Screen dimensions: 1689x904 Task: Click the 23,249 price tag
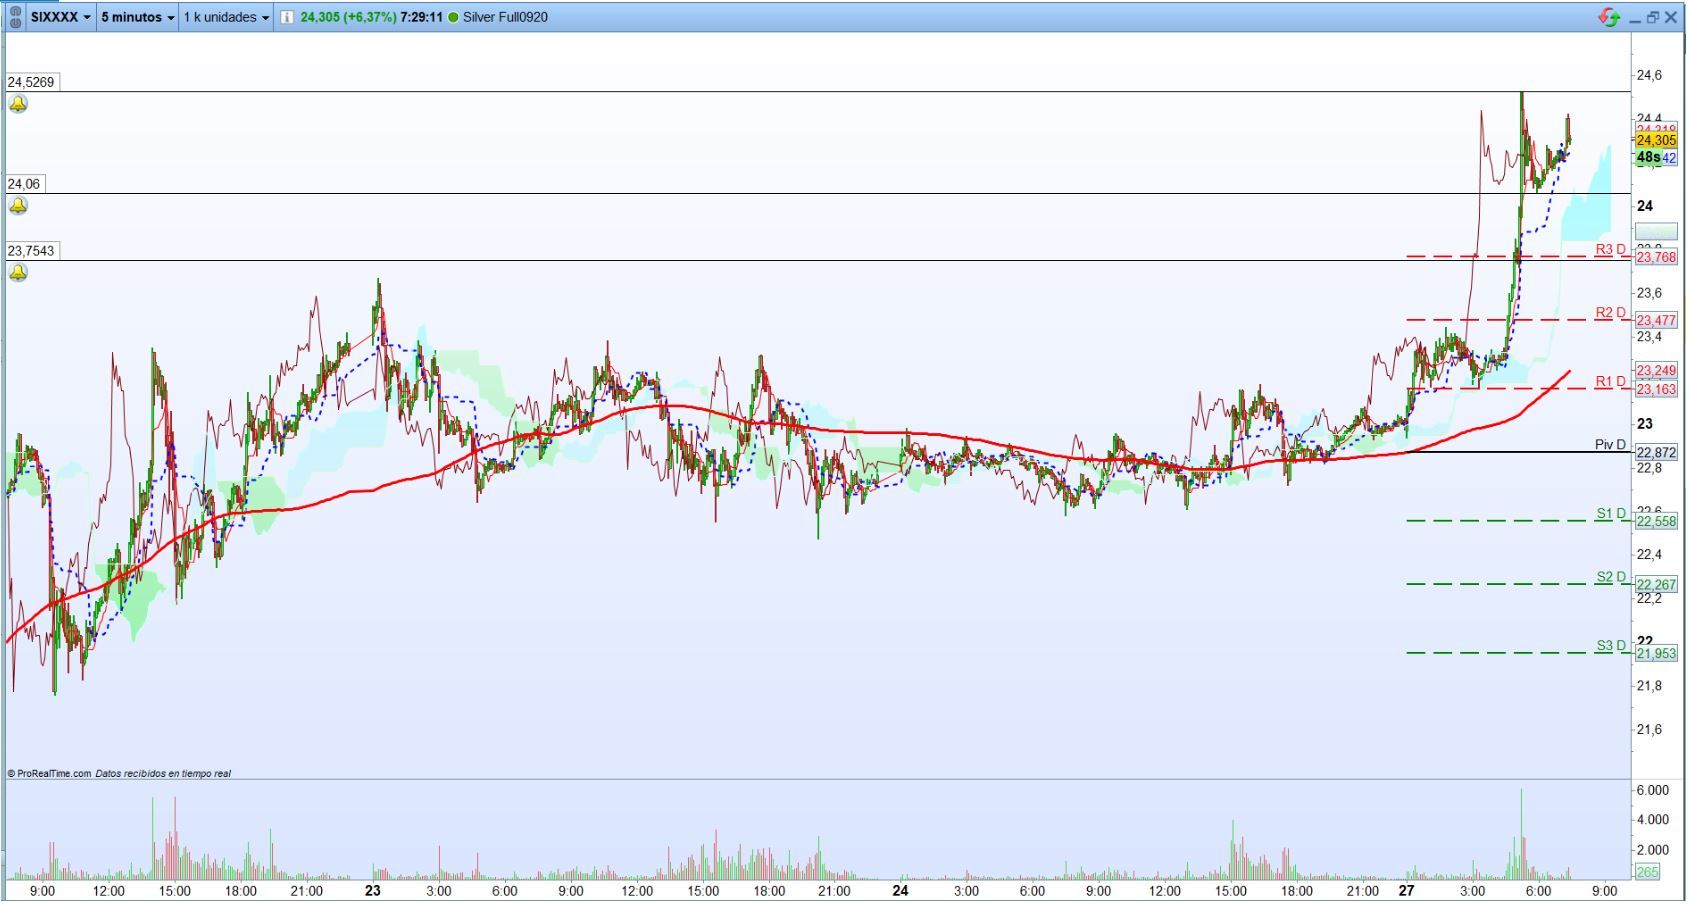1656,371
